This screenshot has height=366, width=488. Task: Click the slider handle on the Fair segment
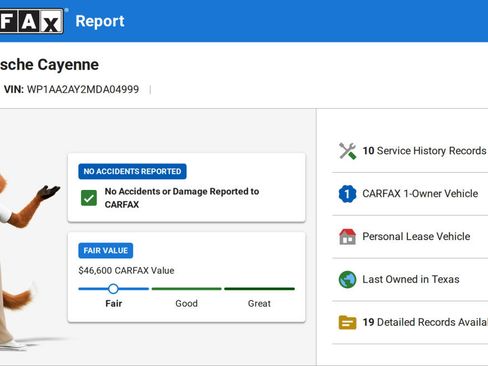click(113, 289)
